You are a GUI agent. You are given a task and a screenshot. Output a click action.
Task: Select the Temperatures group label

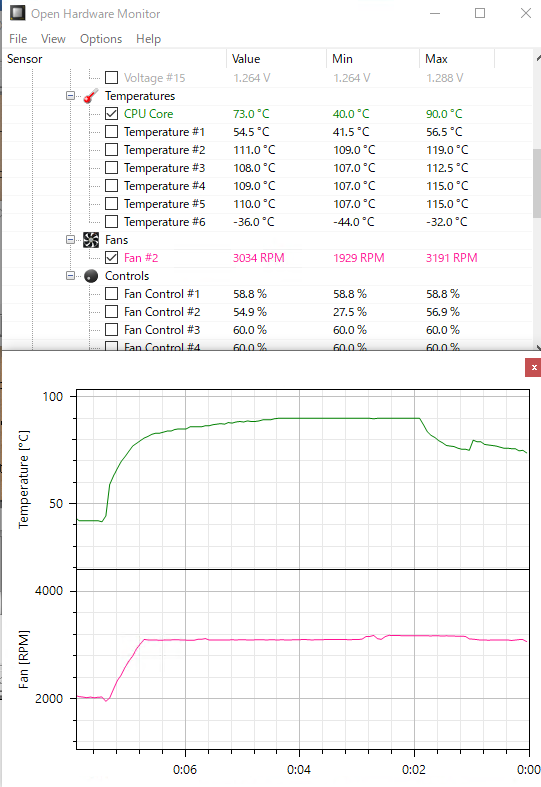[140, 96]
